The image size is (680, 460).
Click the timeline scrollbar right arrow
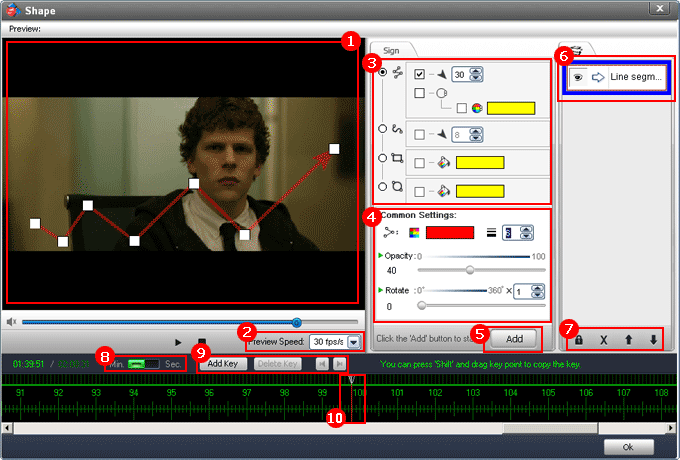672,428
